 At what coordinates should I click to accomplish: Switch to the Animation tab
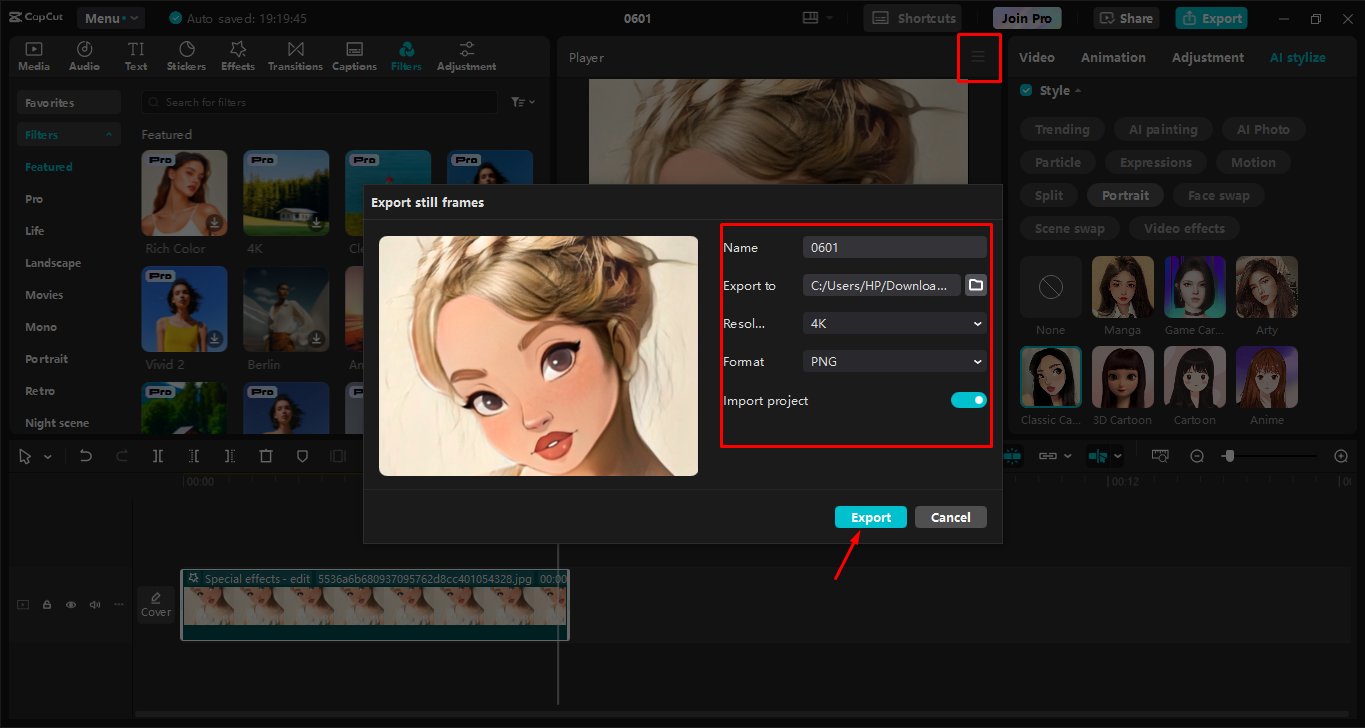1113,57
